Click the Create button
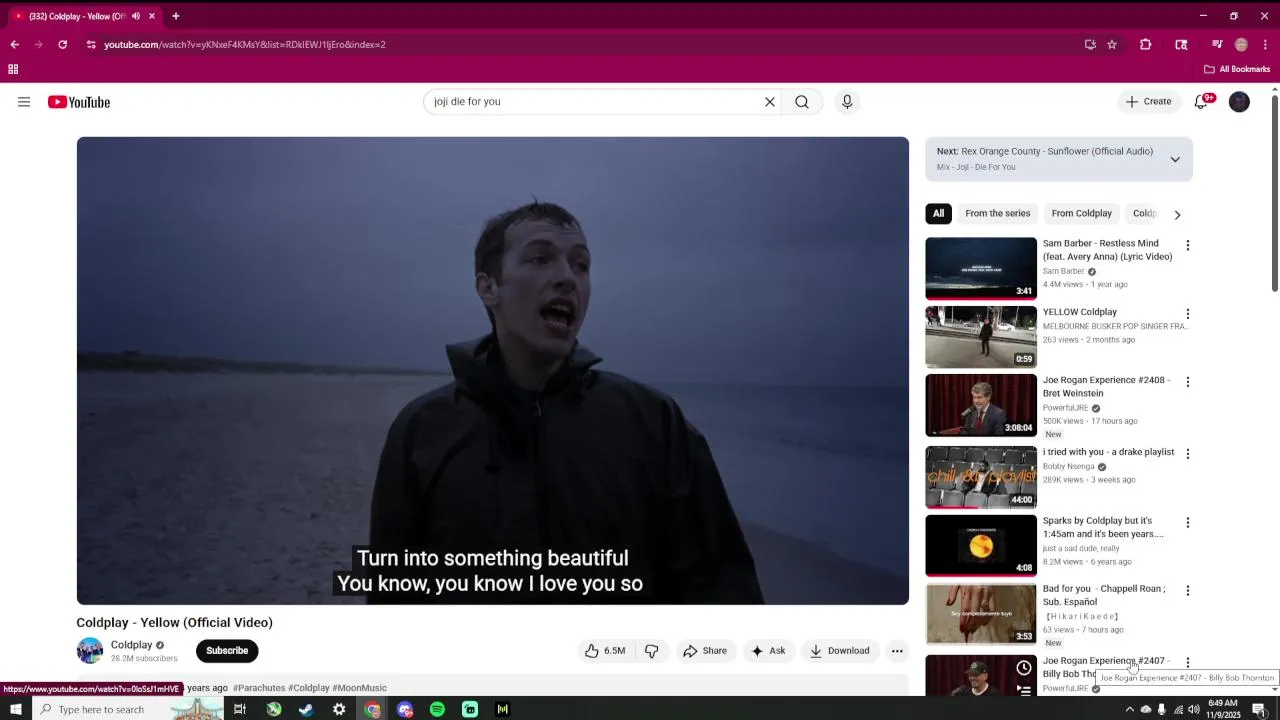This screenshot has width=1280, height=720. [1148, 102]
